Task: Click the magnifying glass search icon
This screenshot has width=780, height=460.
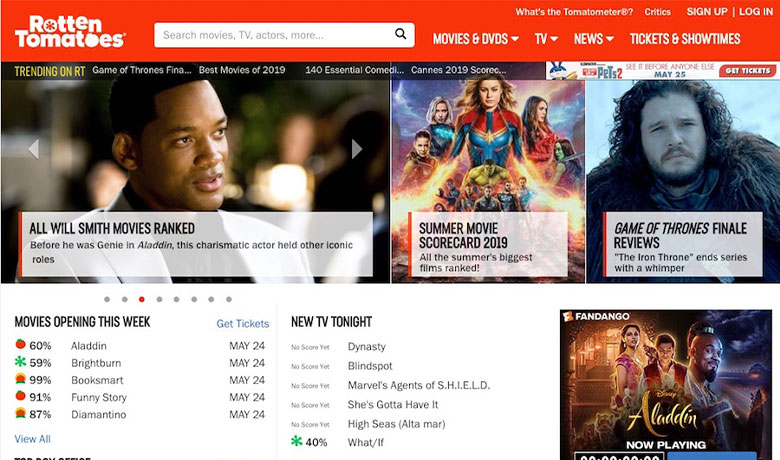Action: click(x=401, y=35)
